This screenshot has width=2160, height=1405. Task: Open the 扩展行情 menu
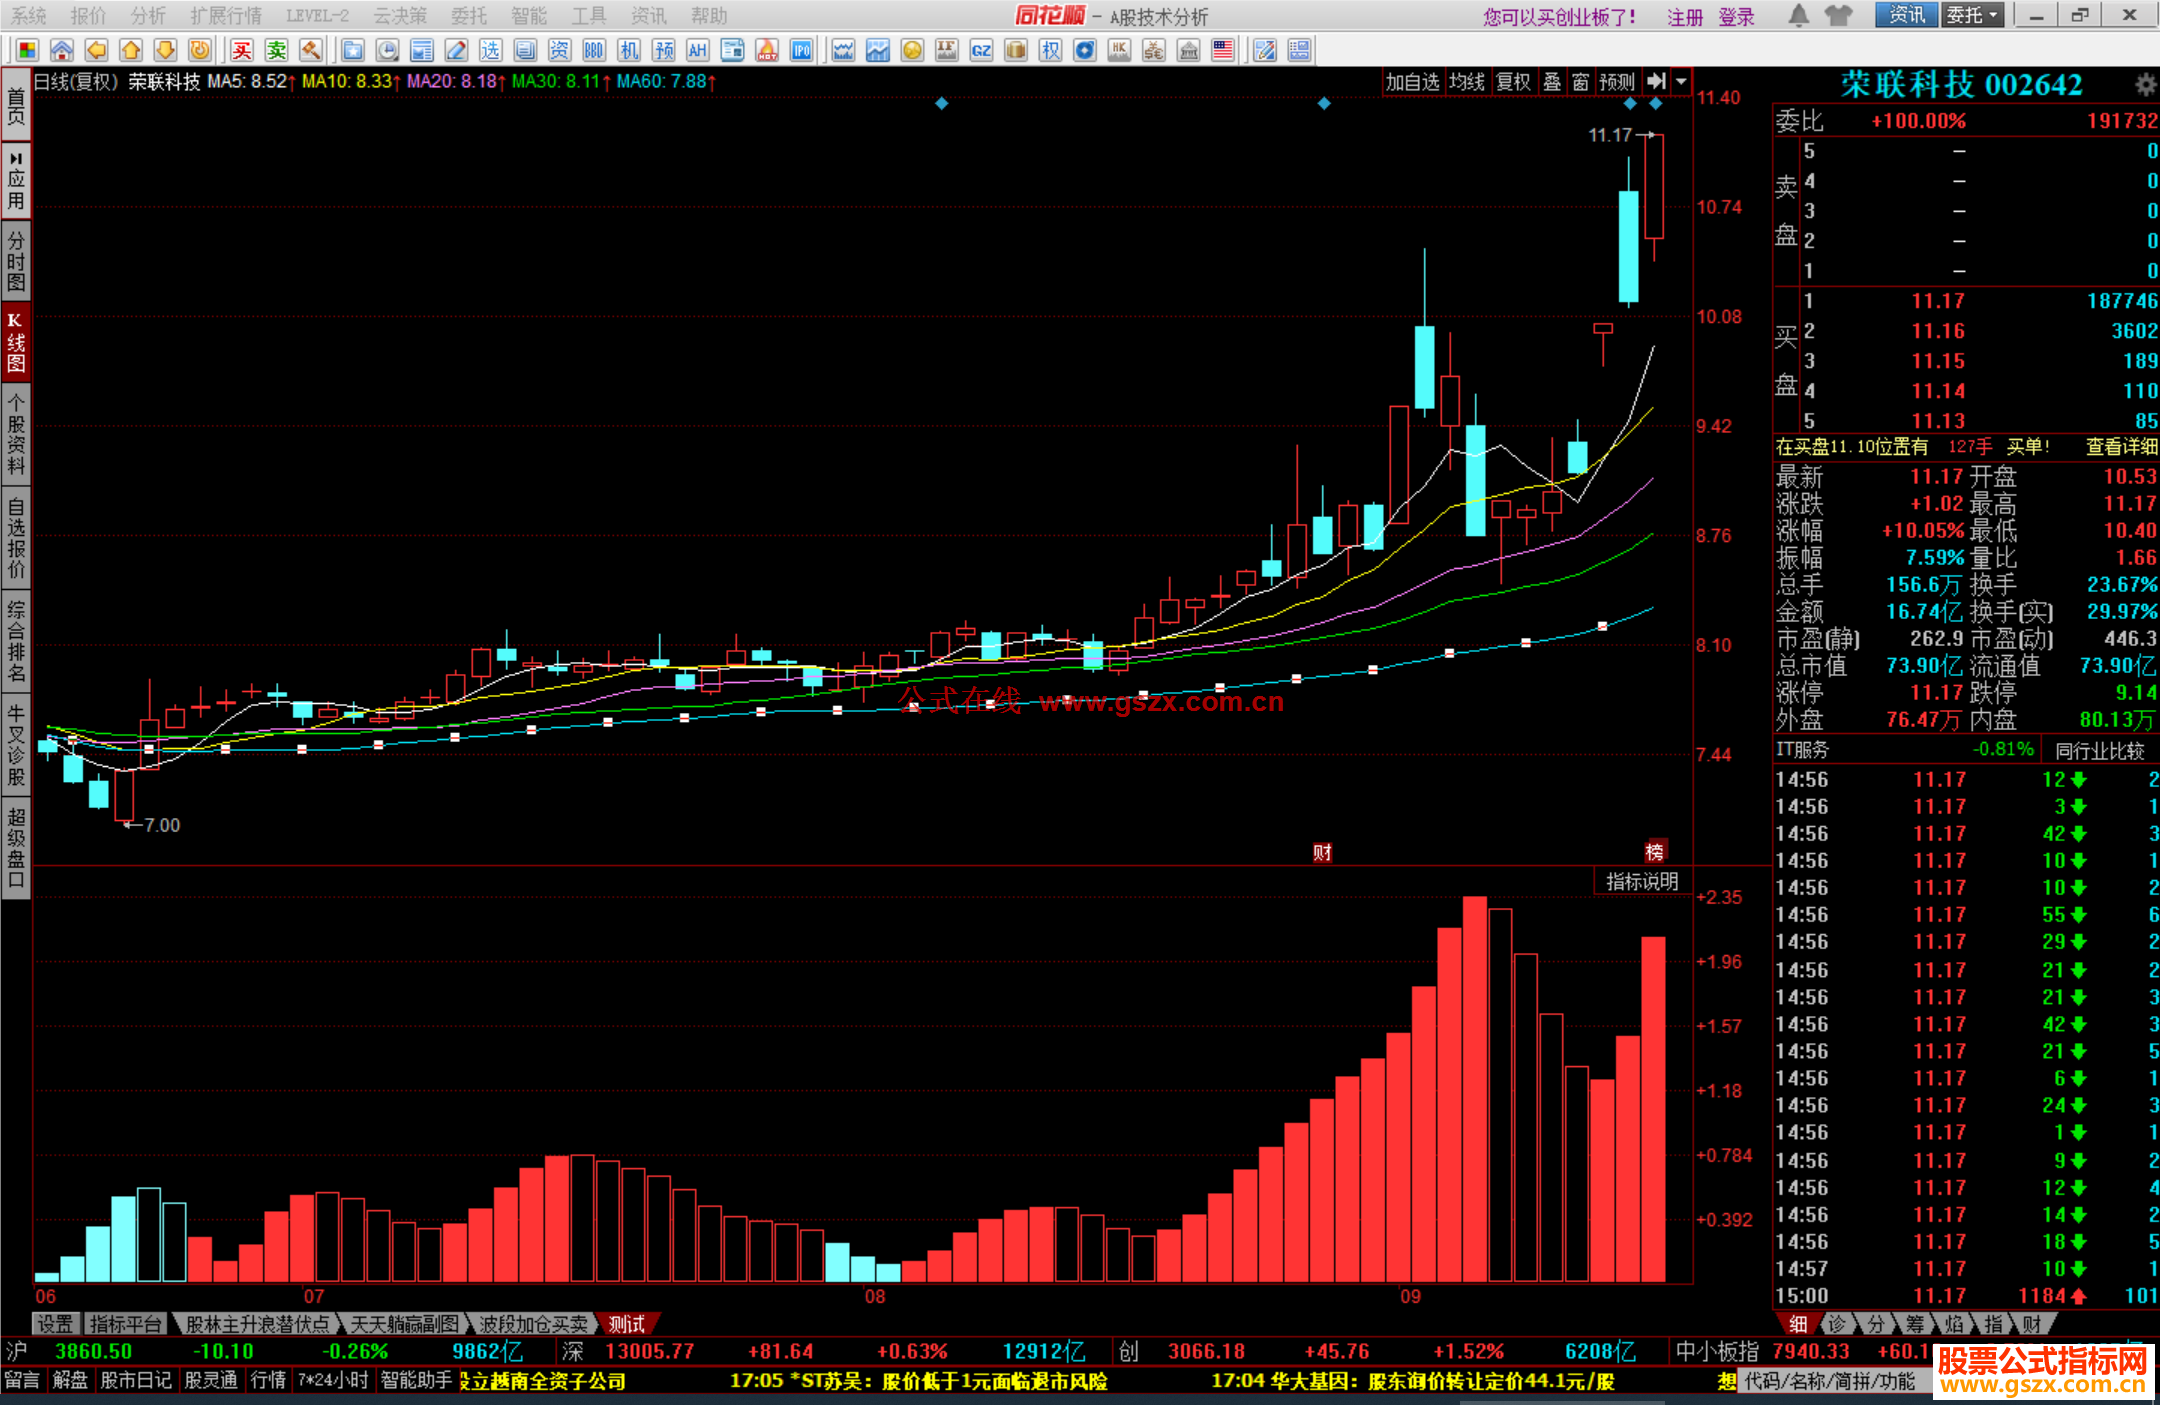tap(226, 16)
